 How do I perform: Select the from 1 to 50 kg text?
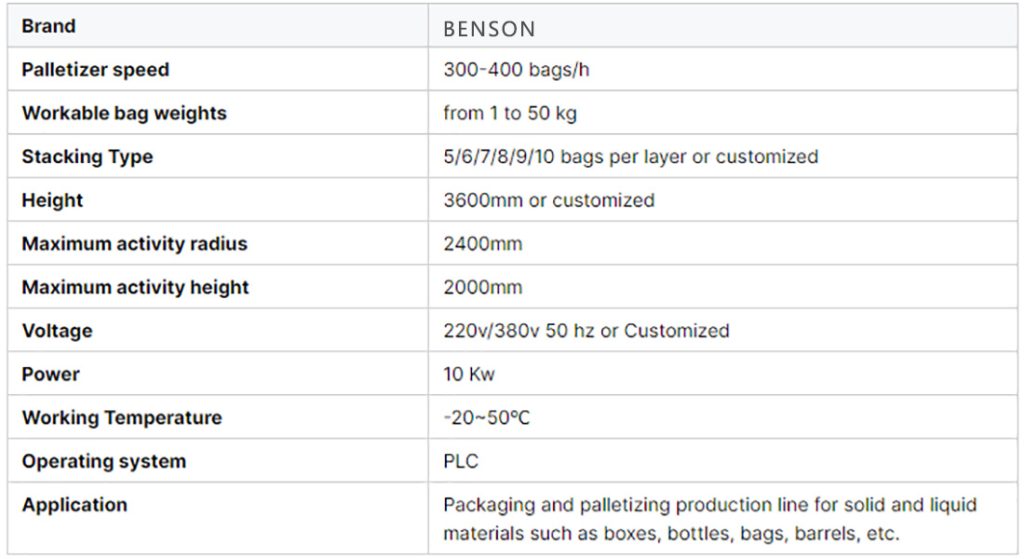tap(510, 113)
